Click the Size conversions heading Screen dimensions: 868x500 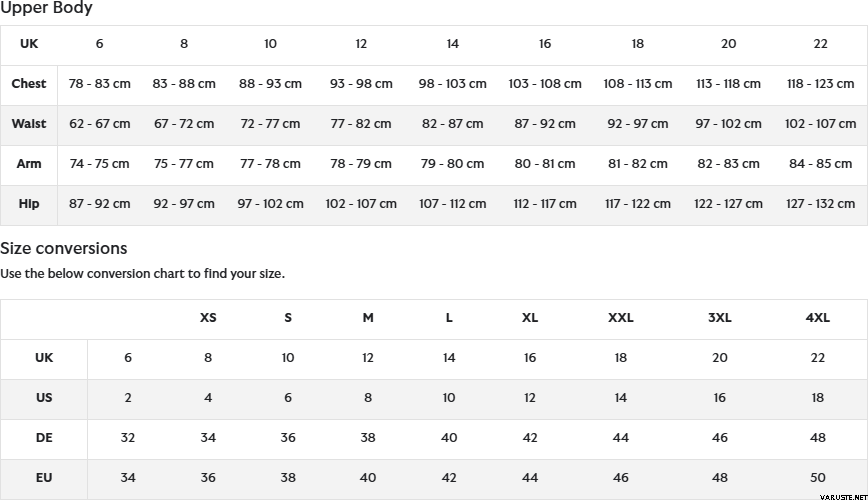point(64,248)
